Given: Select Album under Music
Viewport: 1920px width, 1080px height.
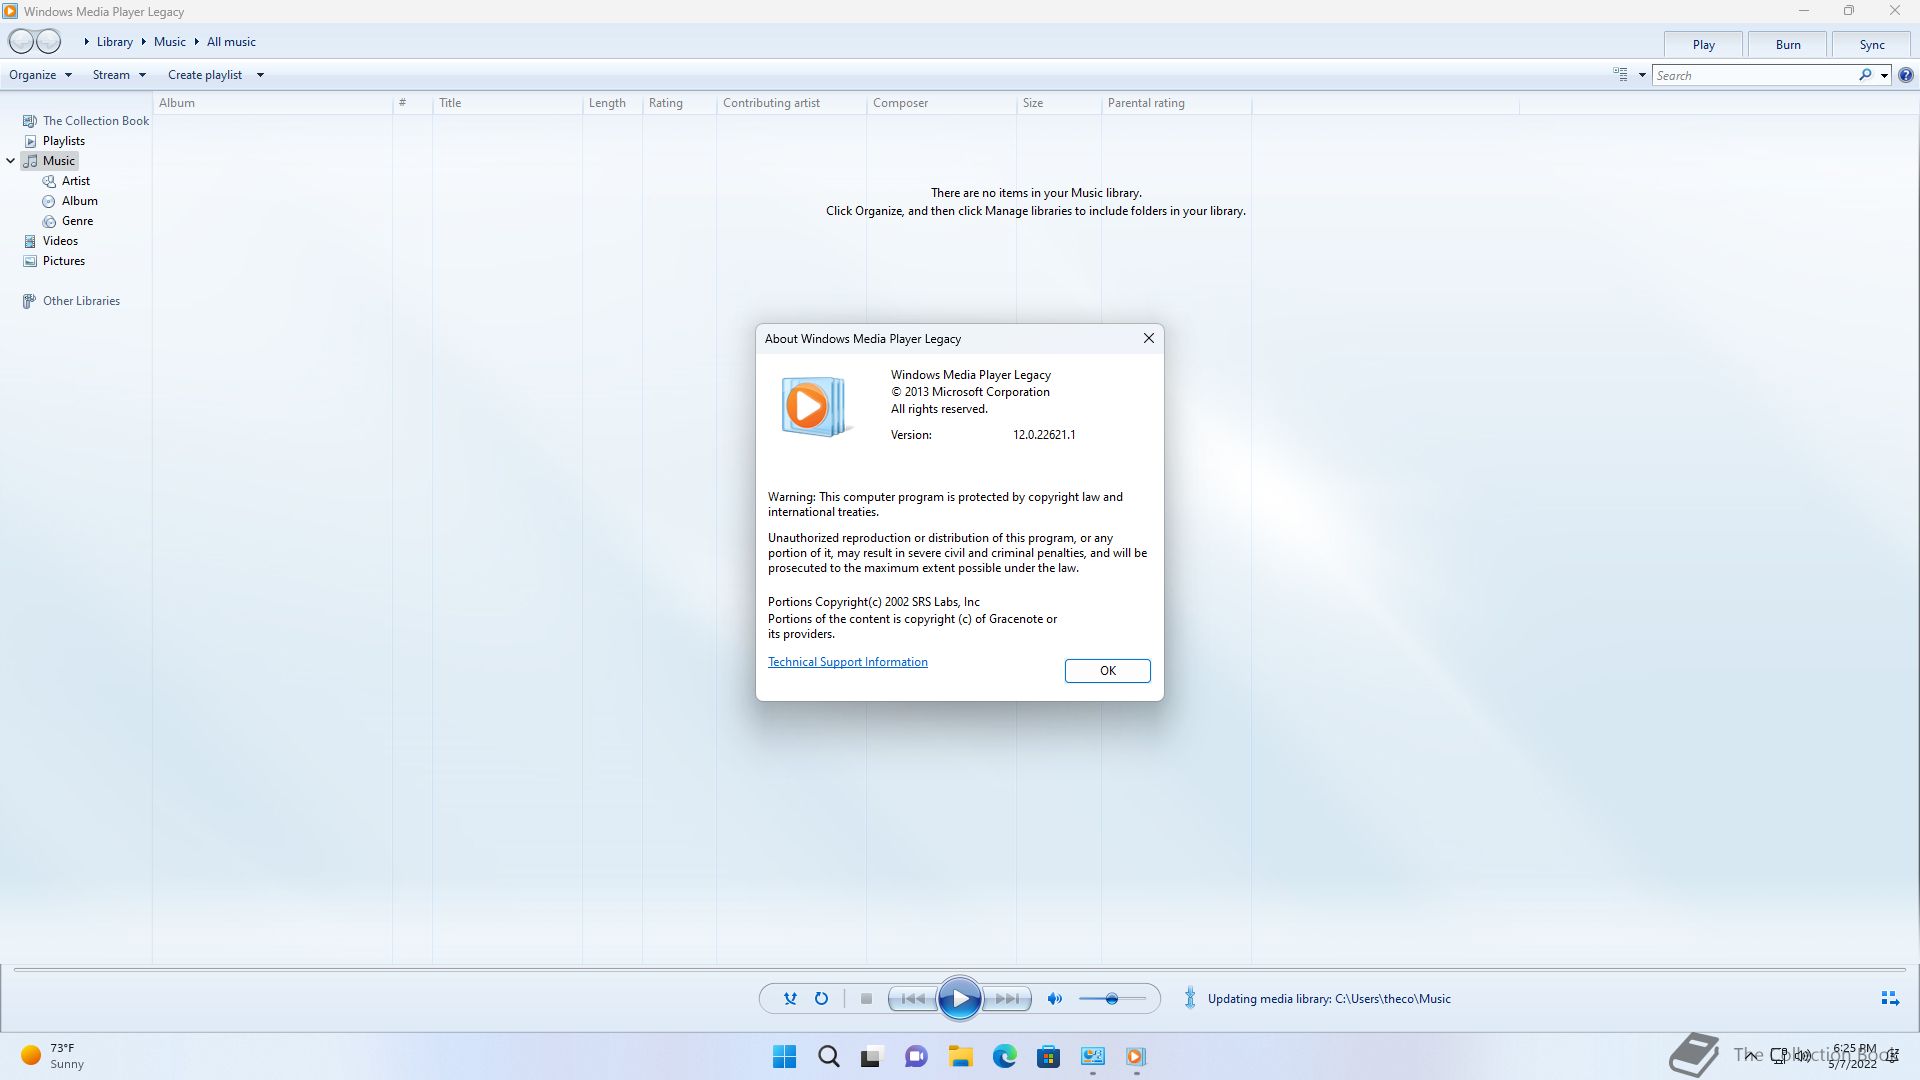Looking at the screenshot, I should (x=70, y=201).
